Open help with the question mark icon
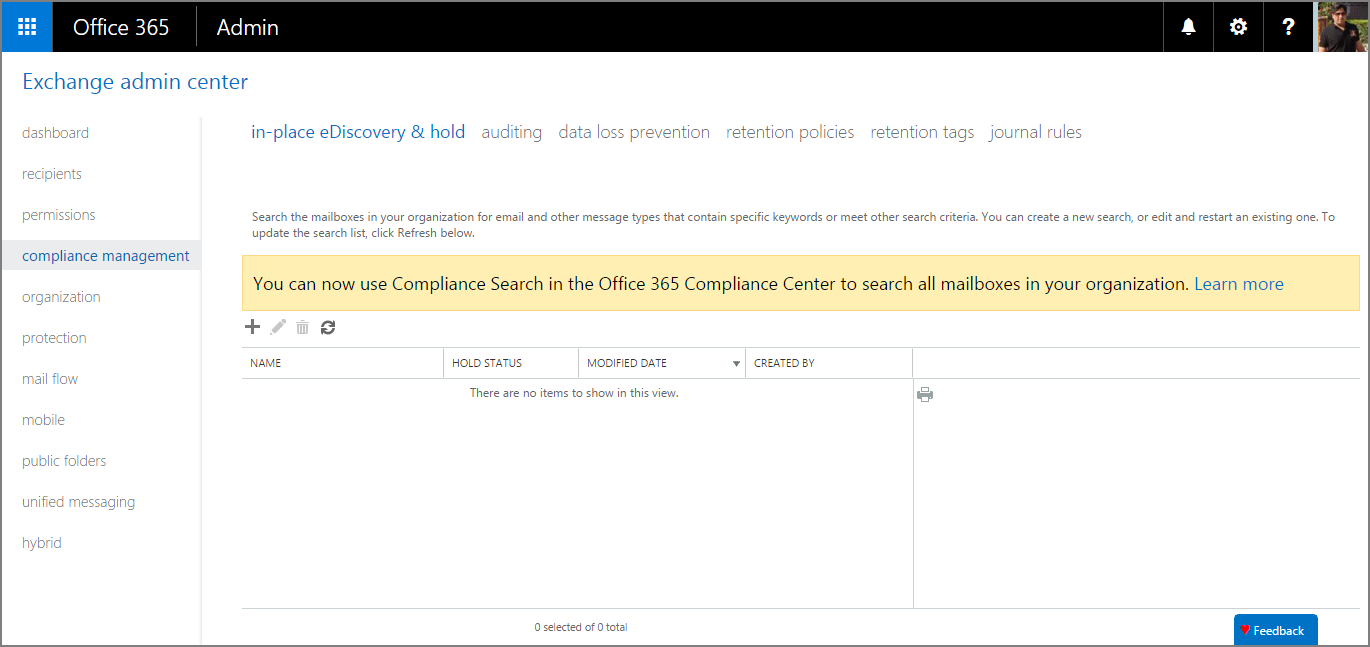 1288,27
